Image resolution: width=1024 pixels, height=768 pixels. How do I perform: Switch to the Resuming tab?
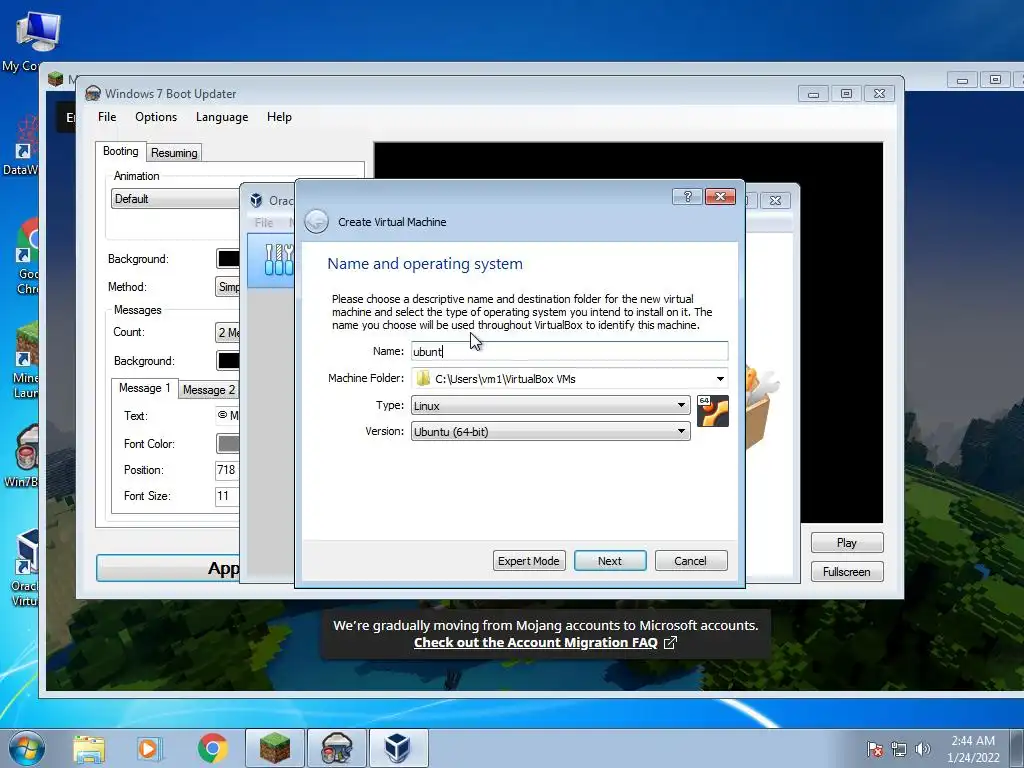174,153
